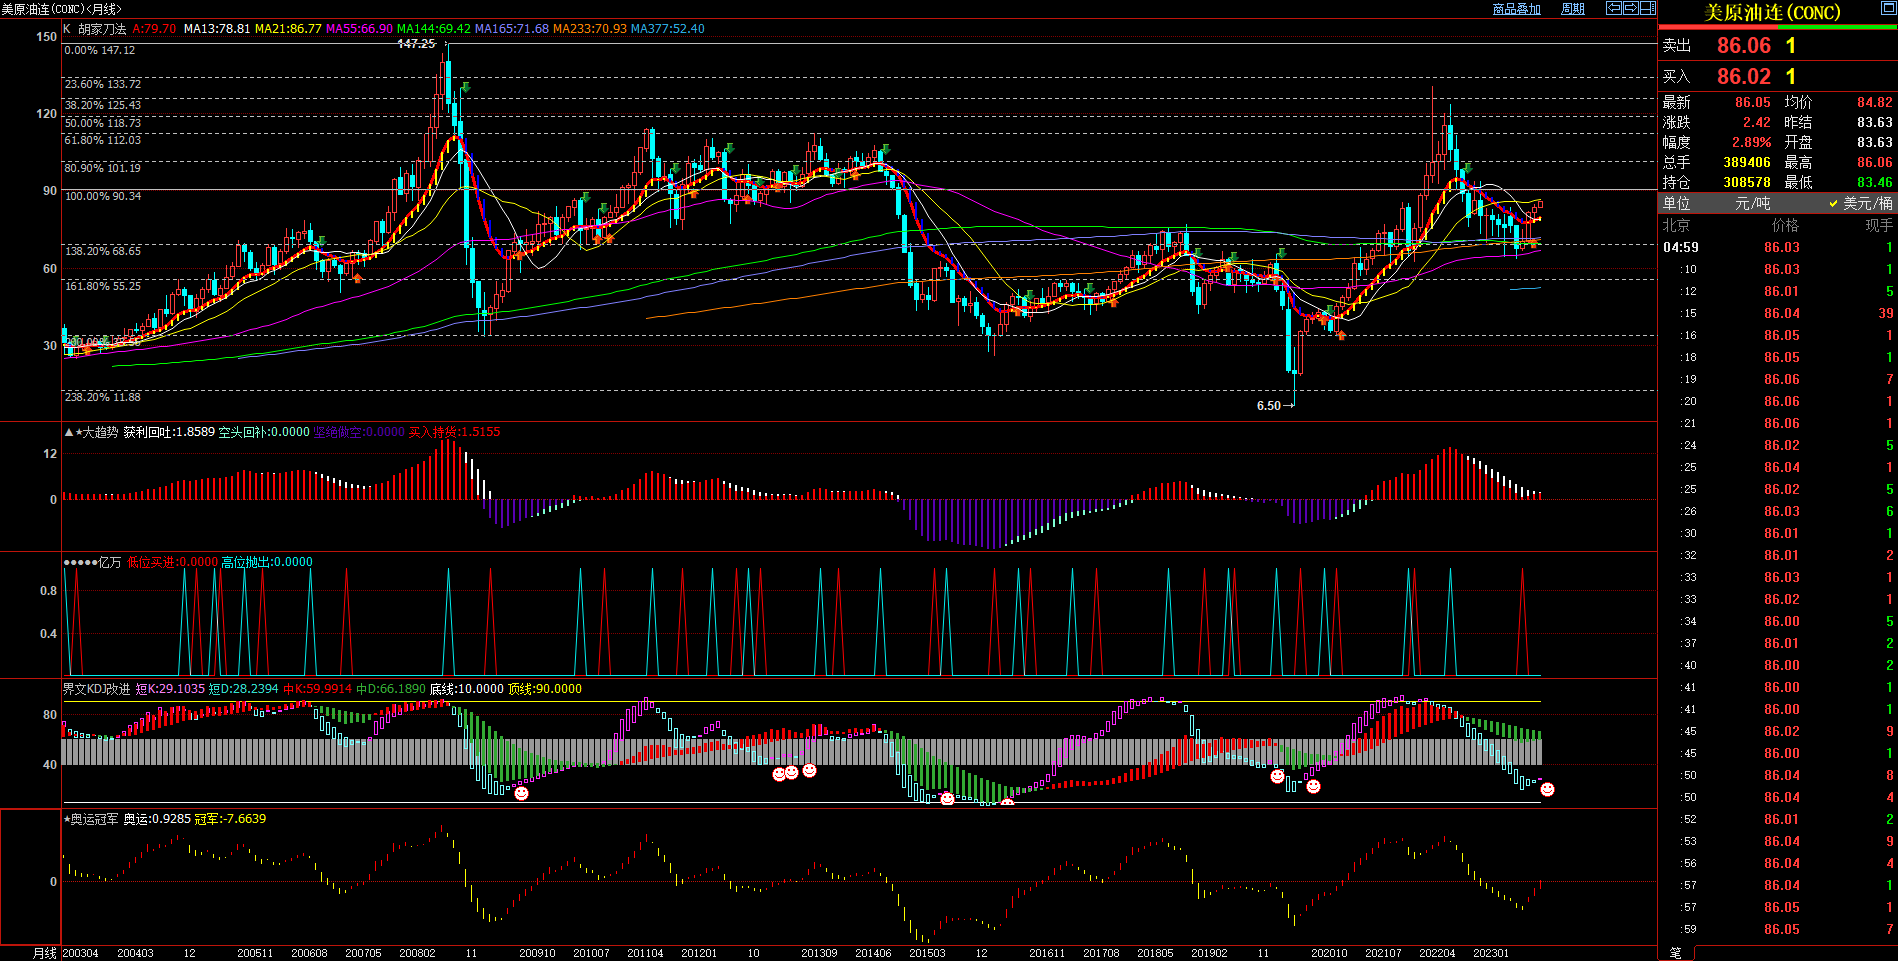Click the left arrow navigation icon
The image size is (1898, 961).
(1613, 8)
